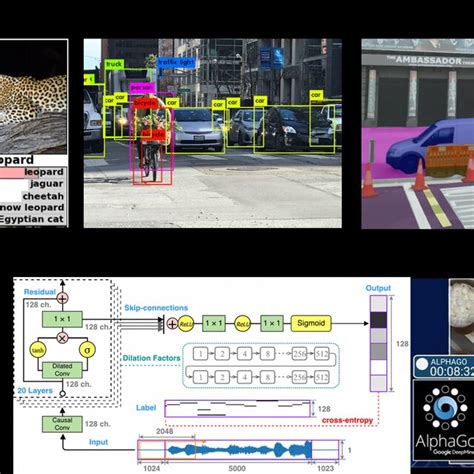
Task: Click the yellow sigma gate circle
Action: [87, 350]
